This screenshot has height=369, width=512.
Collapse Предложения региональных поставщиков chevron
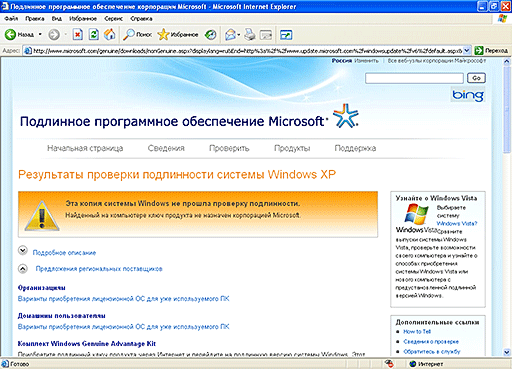(23, 268)
